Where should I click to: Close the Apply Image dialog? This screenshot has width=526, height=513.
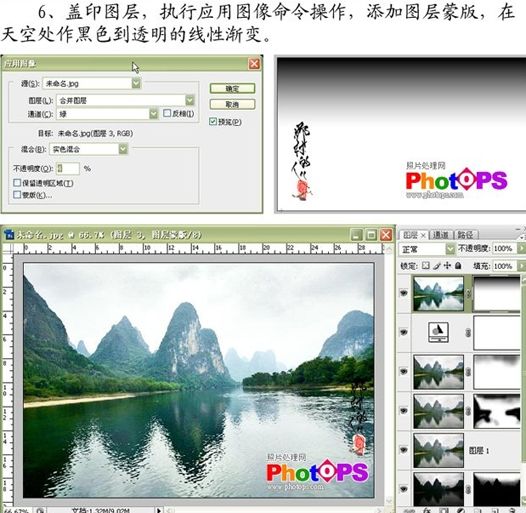coord(254,63)
